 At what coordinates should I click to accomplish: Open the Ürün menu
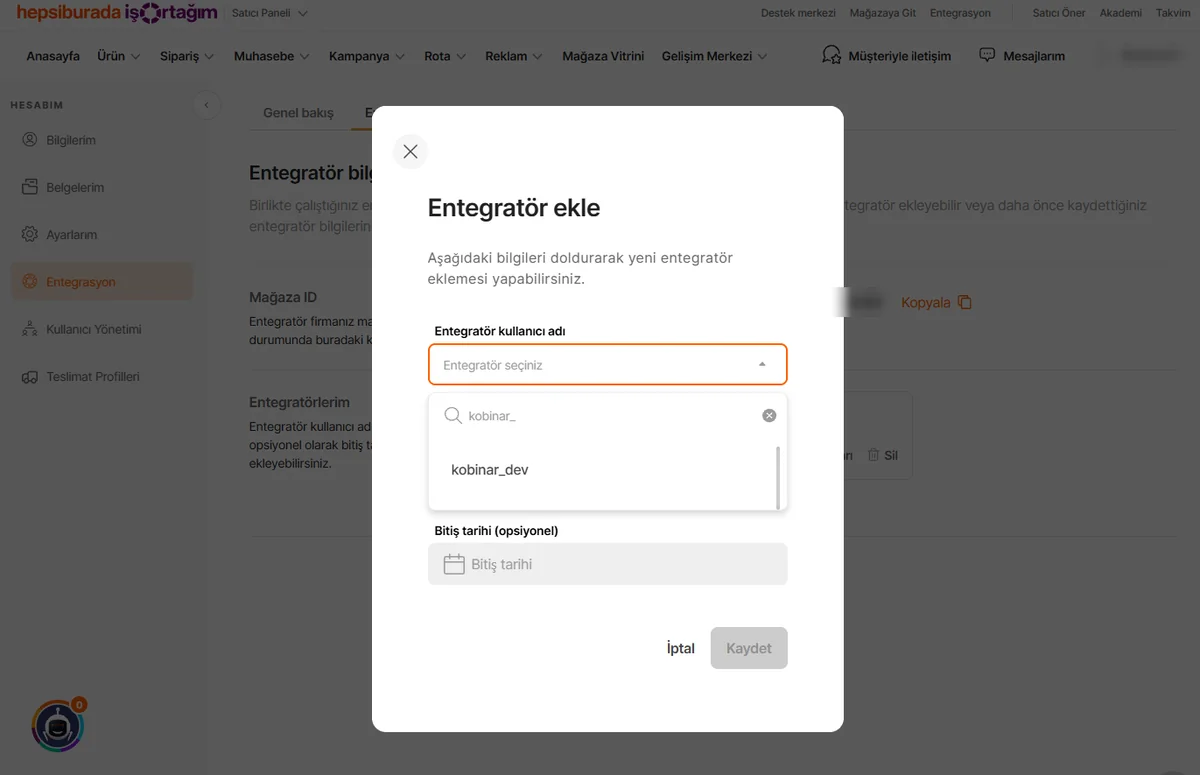pos(119,56)
